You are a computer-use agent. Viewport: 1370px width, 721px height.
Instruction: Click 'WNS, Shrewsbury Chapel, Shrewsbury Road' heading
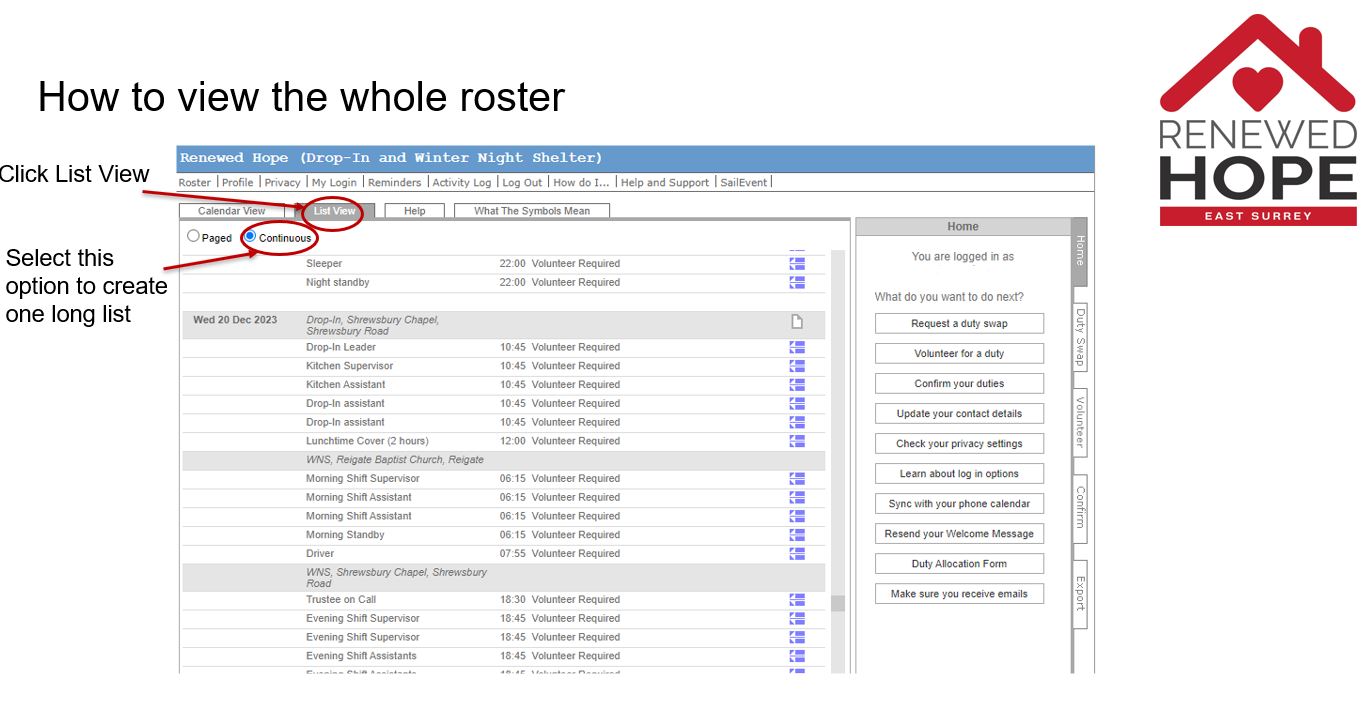[397, 578]
